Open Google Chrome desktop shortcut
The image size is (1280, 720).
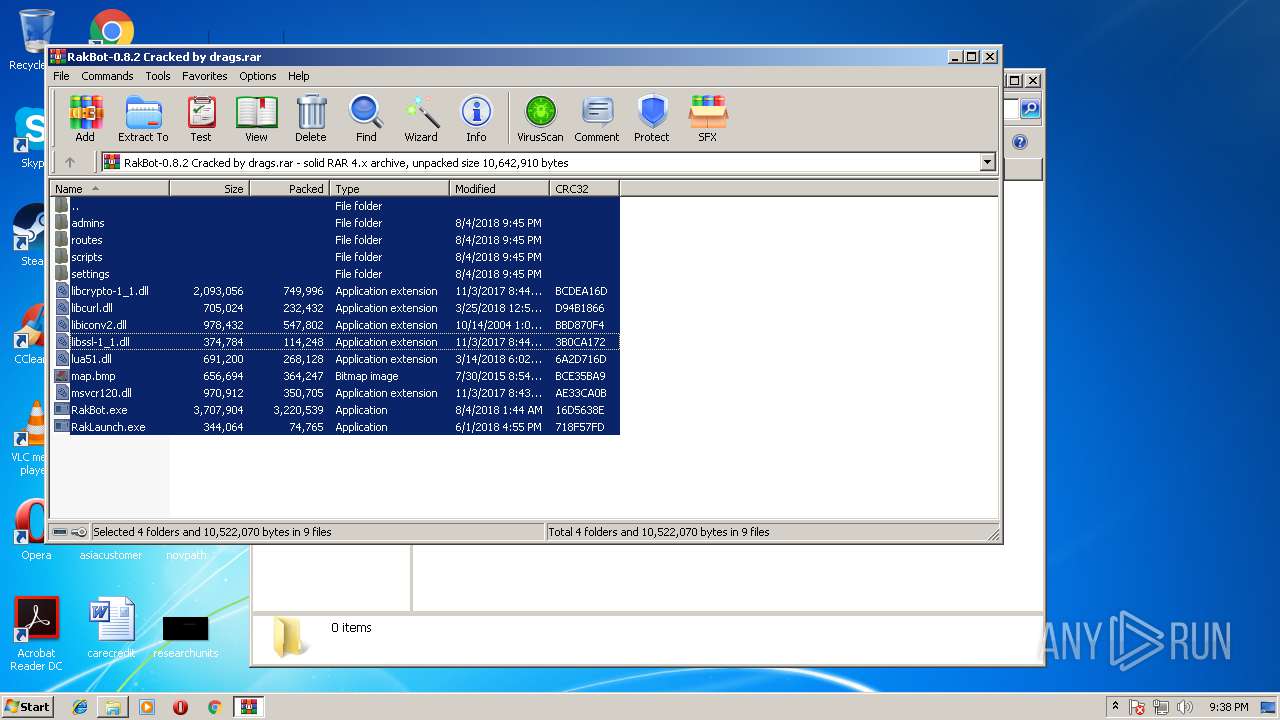point(111,27)
